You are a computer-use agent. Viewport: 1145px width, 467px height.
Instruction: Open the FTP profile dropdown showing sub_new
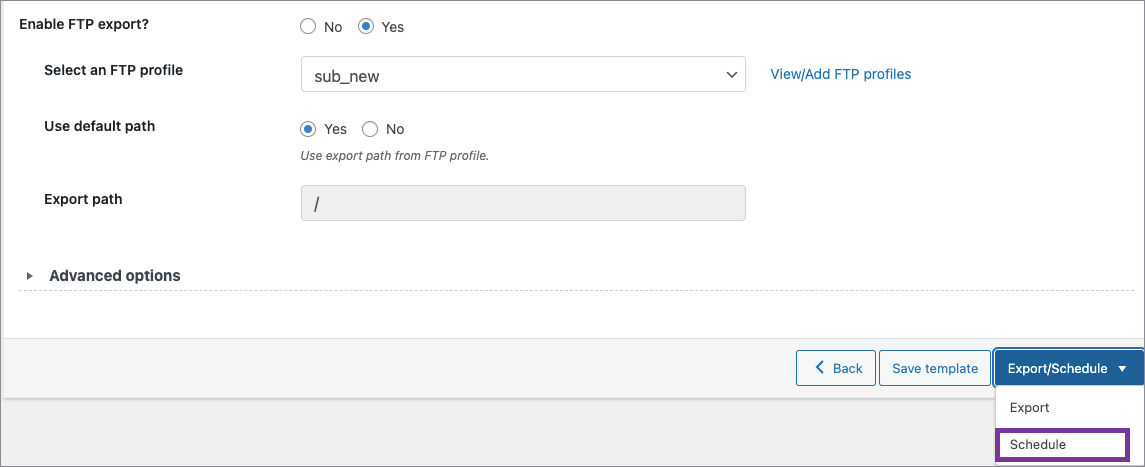pyautogui.click(x=522, y=75)
